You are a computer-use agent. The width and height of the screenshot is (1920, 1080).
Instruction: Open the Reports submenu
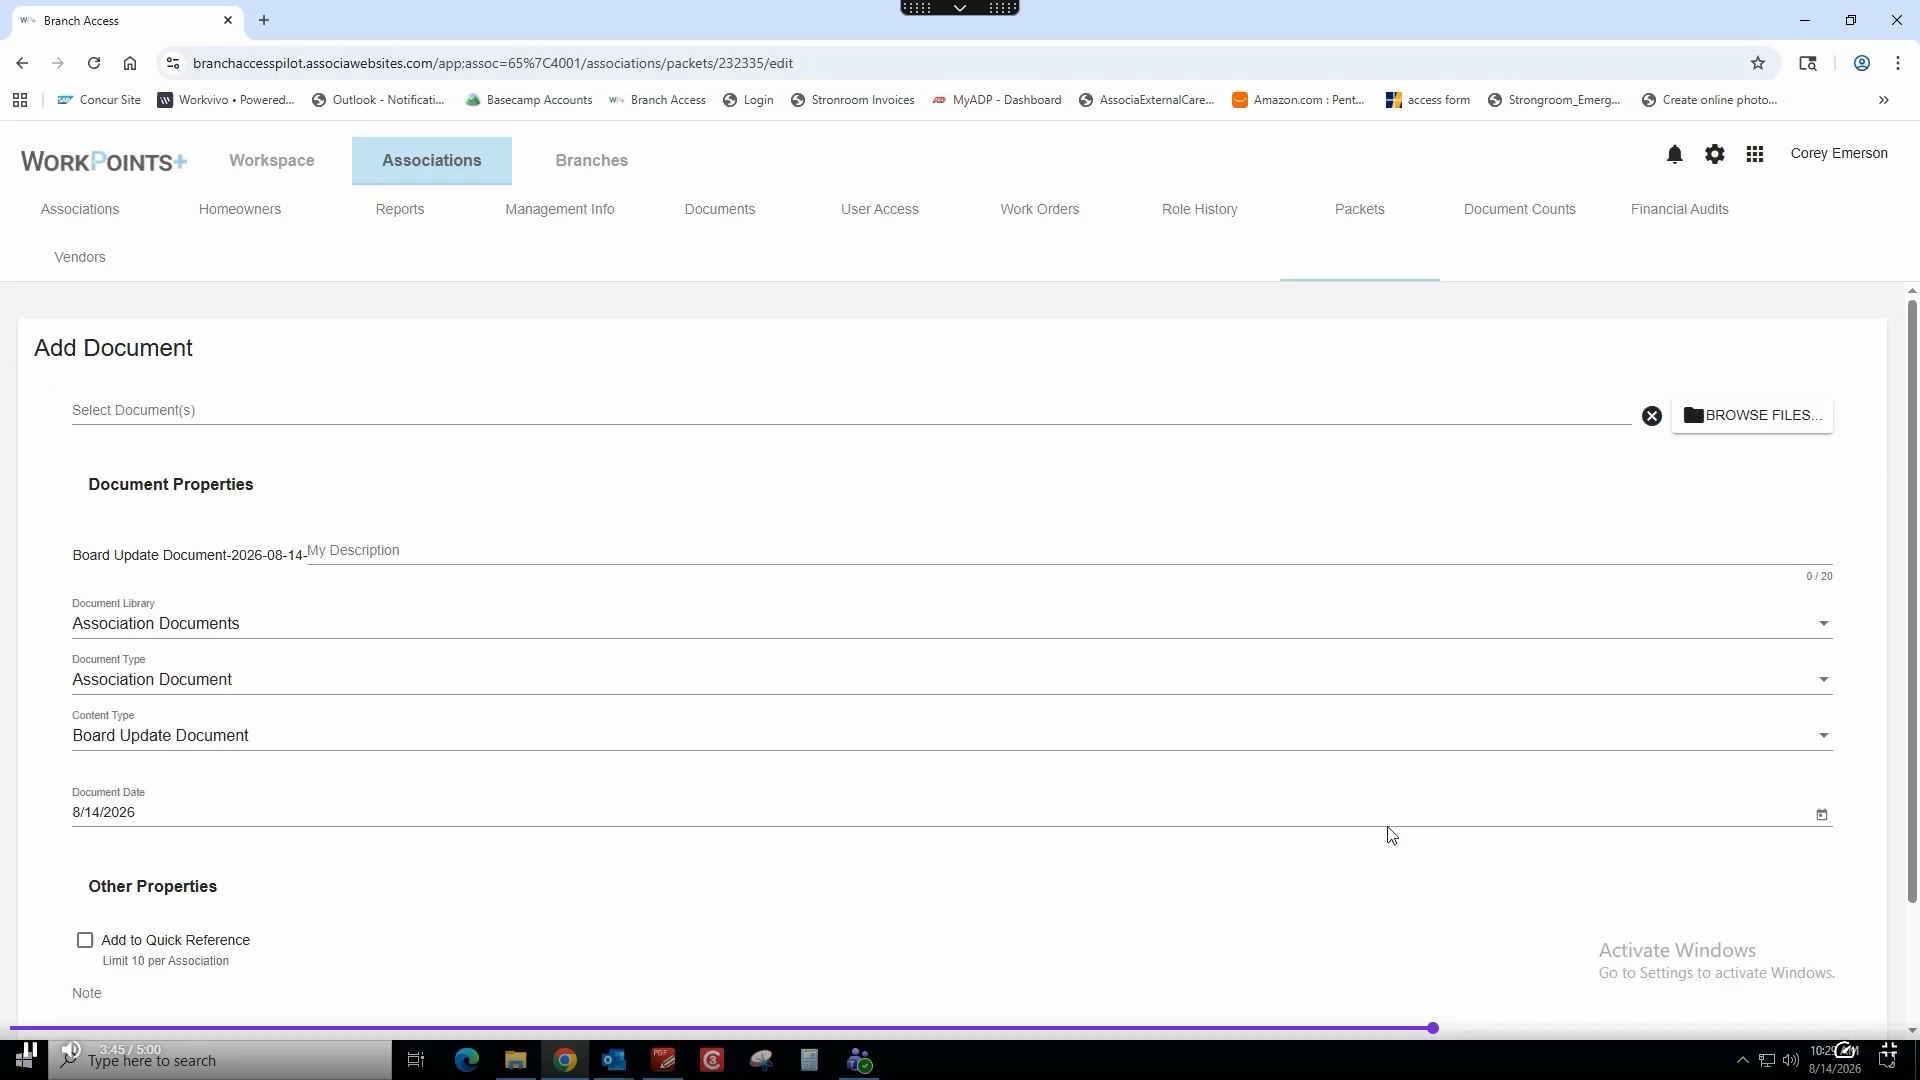coord(400,209)
